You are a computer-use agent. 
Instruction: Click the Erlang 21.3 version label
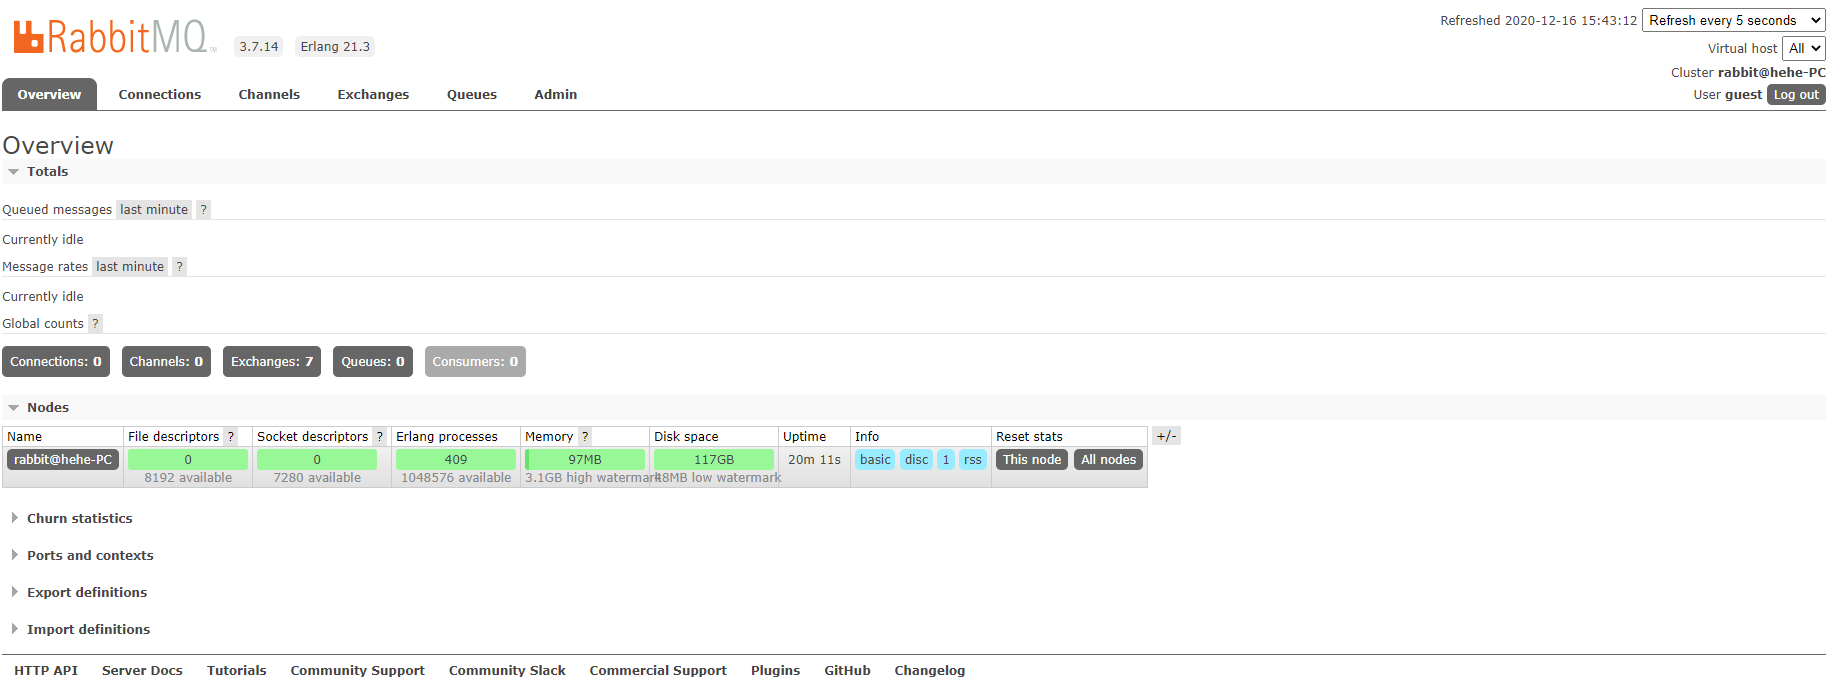pyautogui.click(x=335, y=46)
